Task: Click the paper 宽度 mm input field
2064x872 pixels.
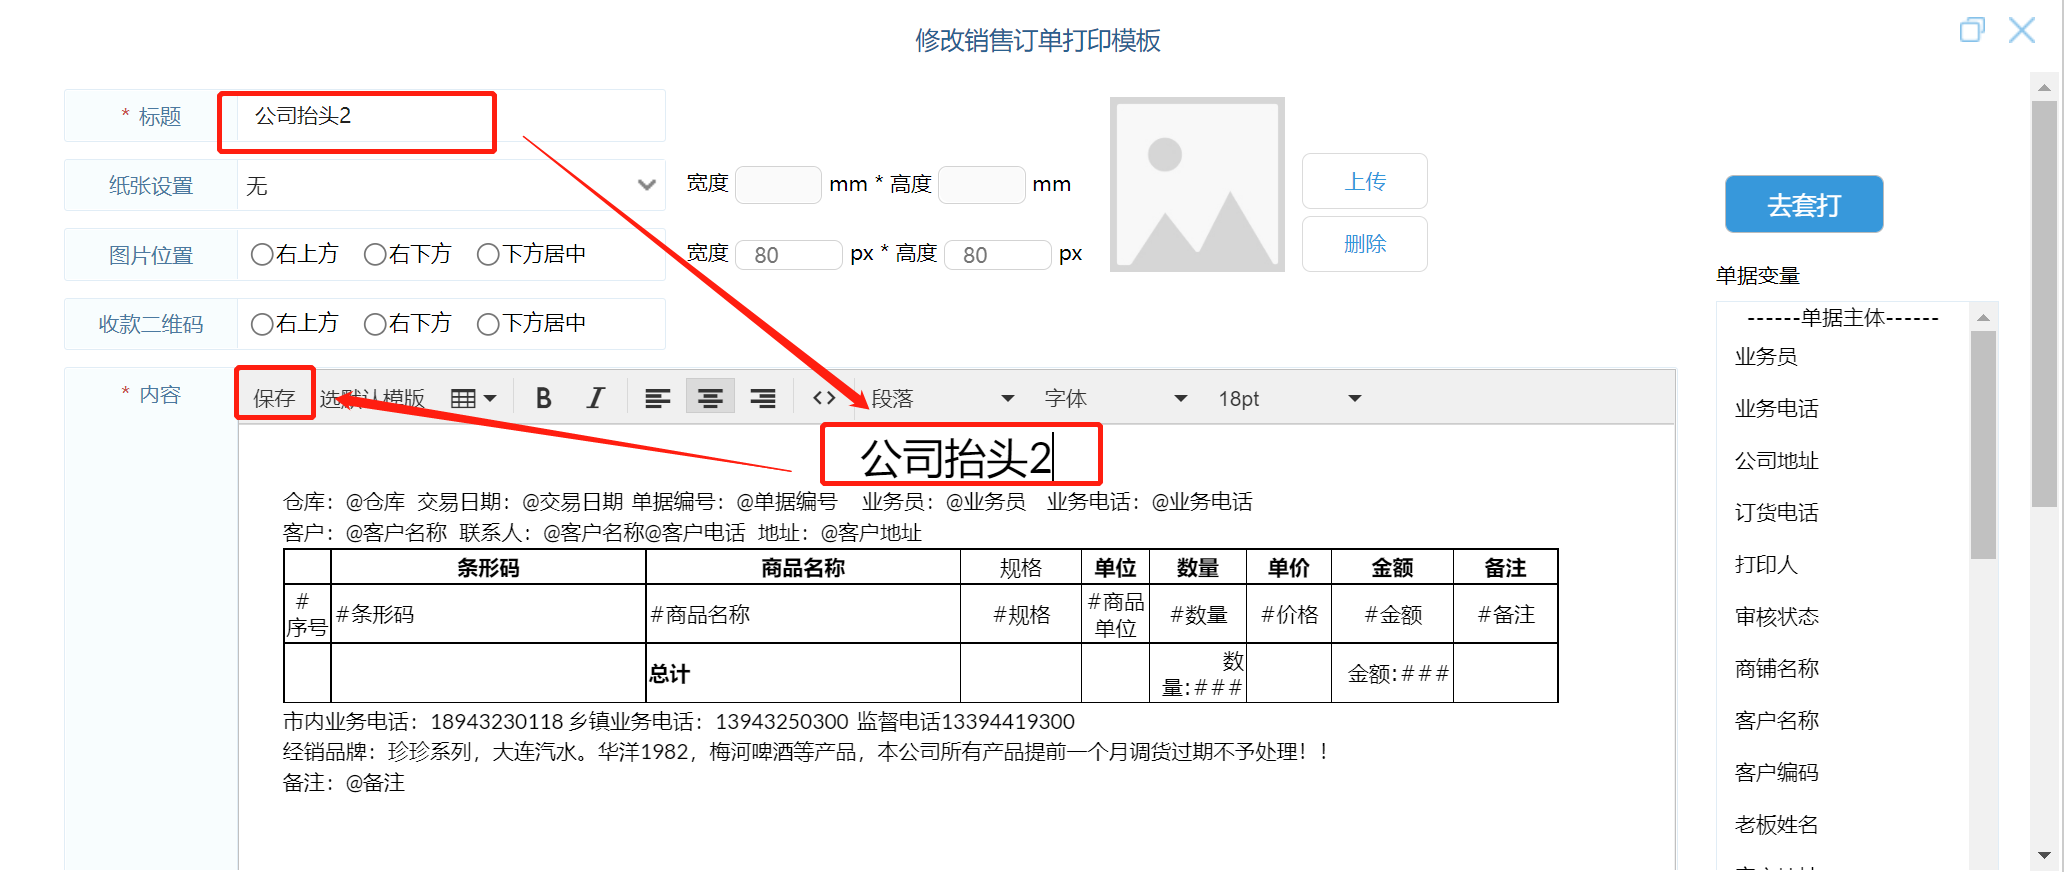Action: coord(778,185)
